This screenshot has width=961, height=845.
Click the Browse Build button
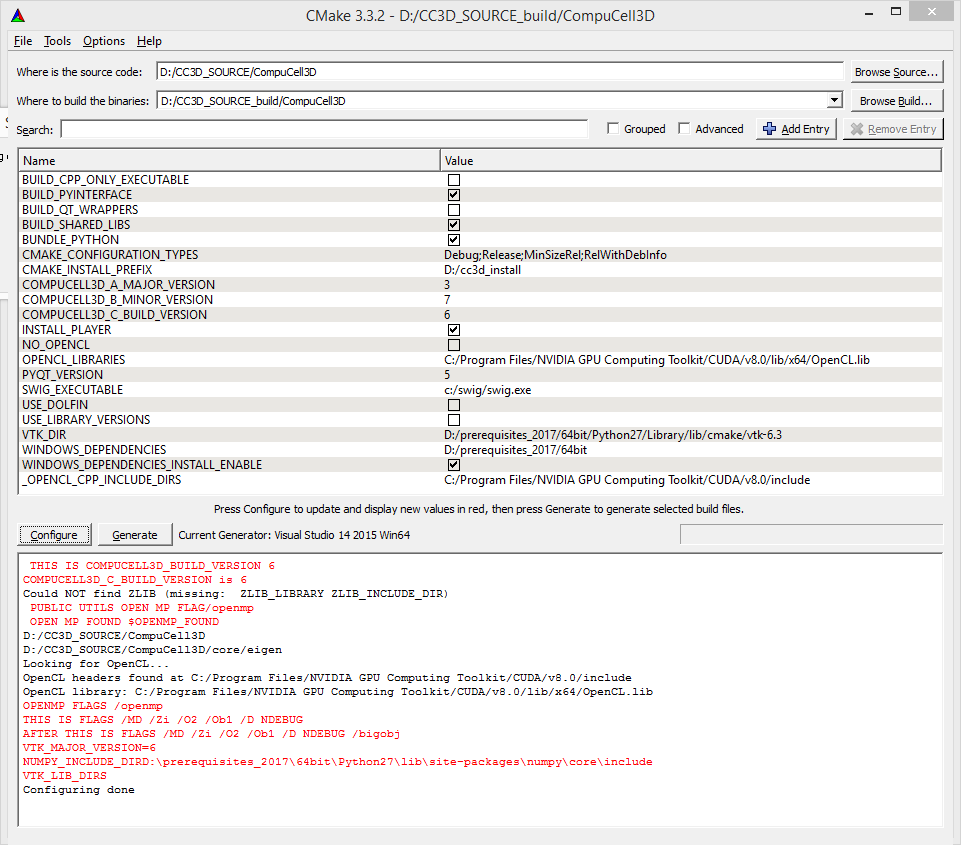click(x=897, y=101)
